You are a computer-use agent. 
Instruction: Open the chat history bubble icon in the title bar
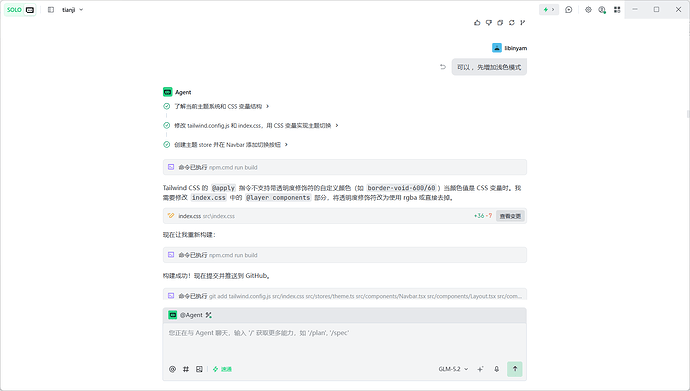pyautogui.click(x=569, y=10)
